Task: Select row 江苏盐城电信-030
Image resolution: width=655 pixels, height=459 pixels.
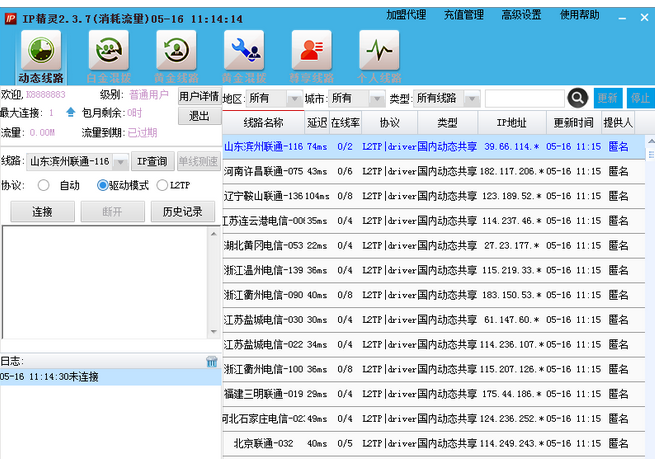Action: tap(434, 320)
